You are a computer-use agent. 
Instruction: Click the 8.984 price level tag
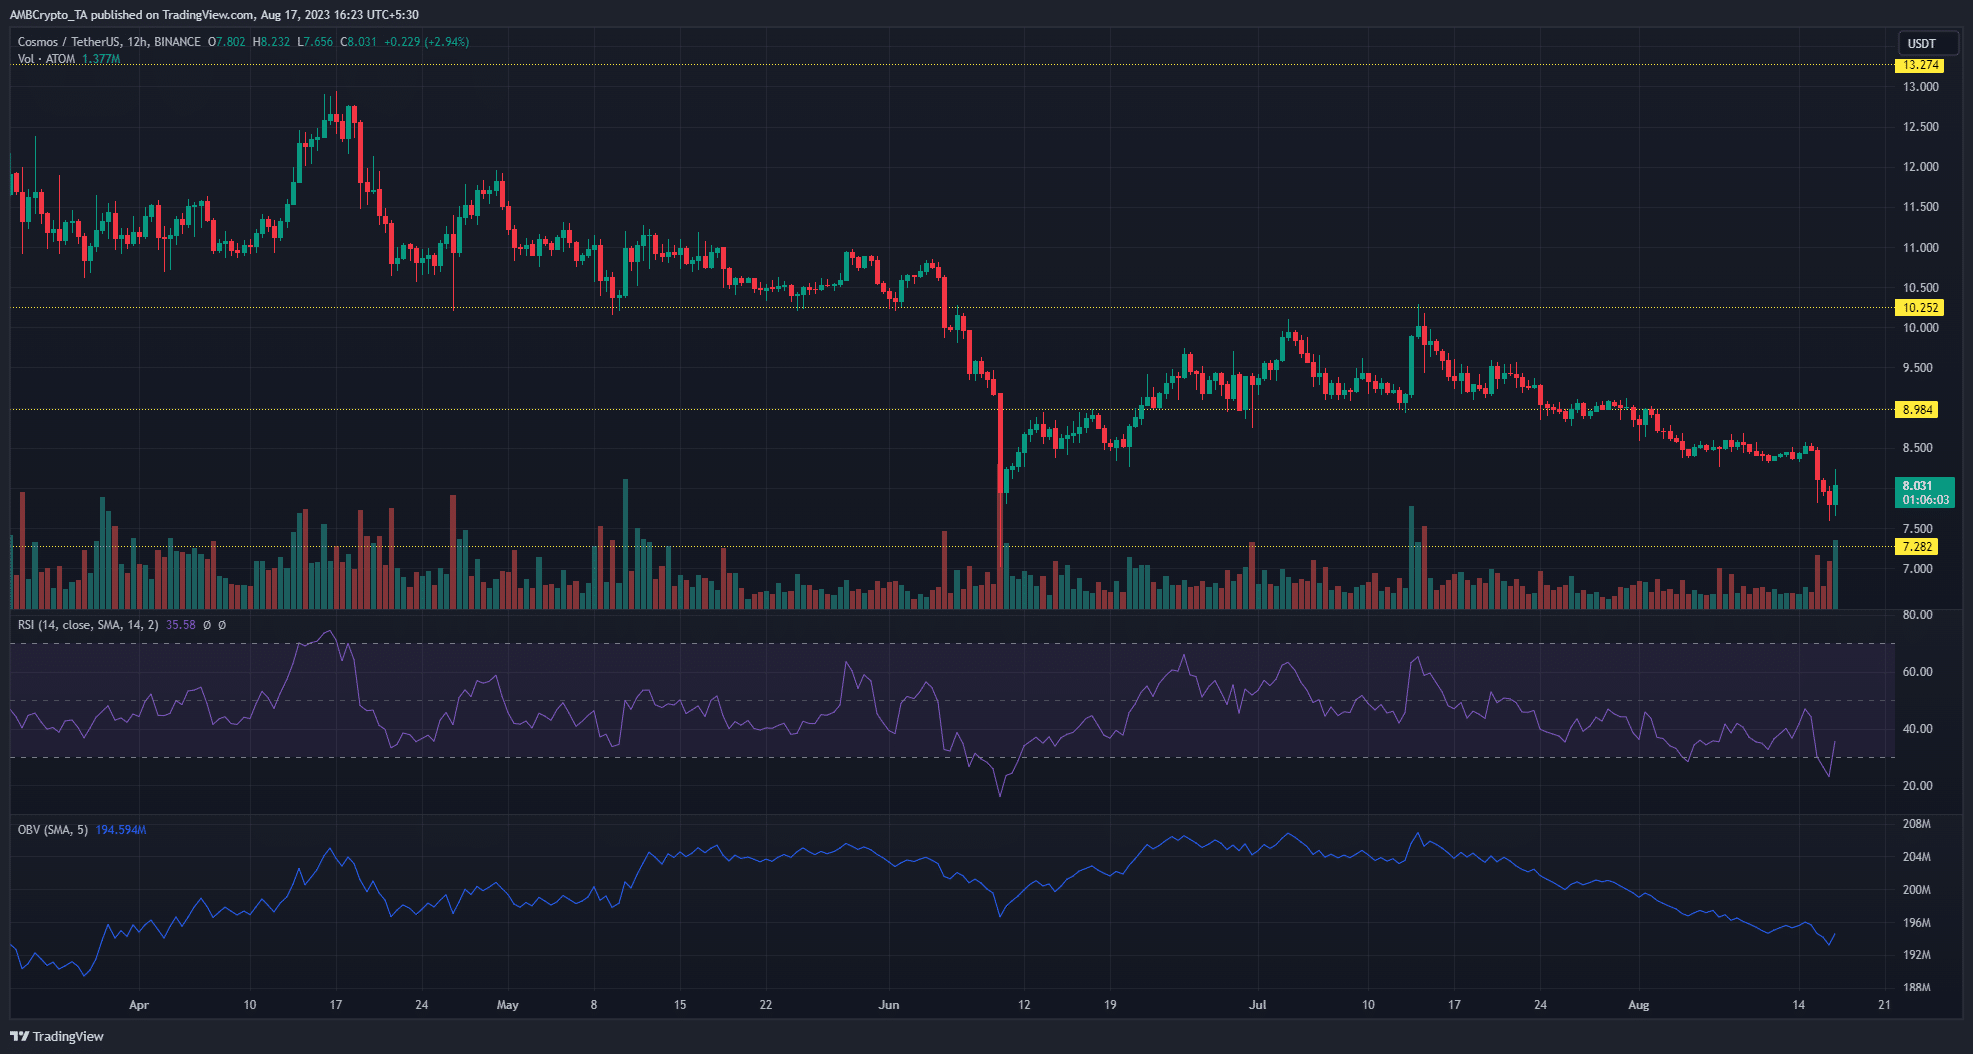coord(1917,410)
